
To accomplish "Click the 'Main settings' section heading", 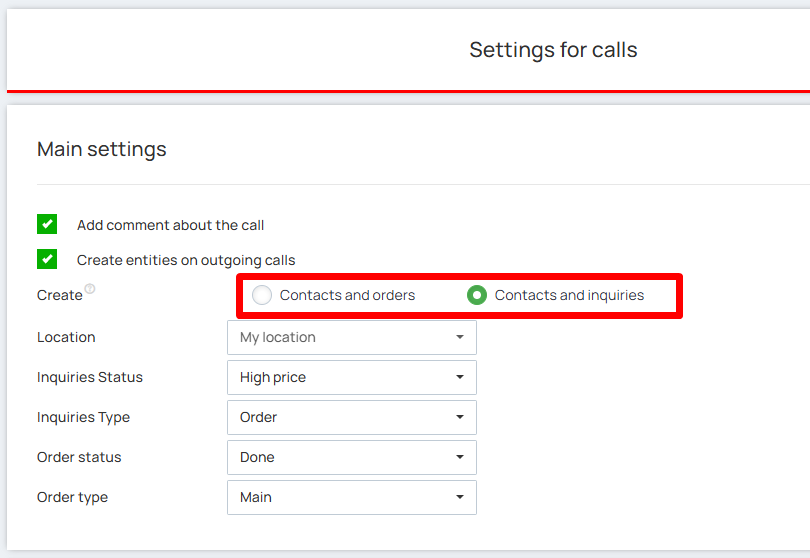I will 102,150.
